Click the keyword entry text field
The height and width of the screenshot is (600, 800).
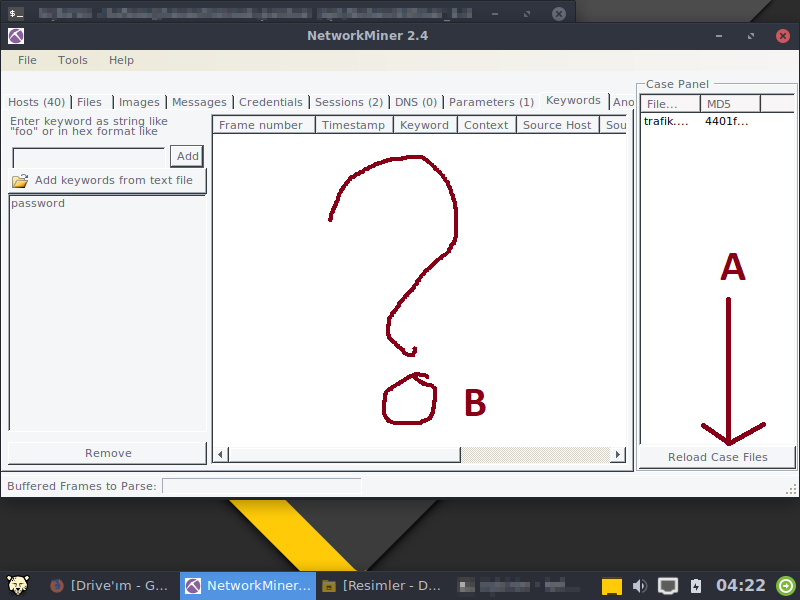pyautogui.click(x=89, y=157)
